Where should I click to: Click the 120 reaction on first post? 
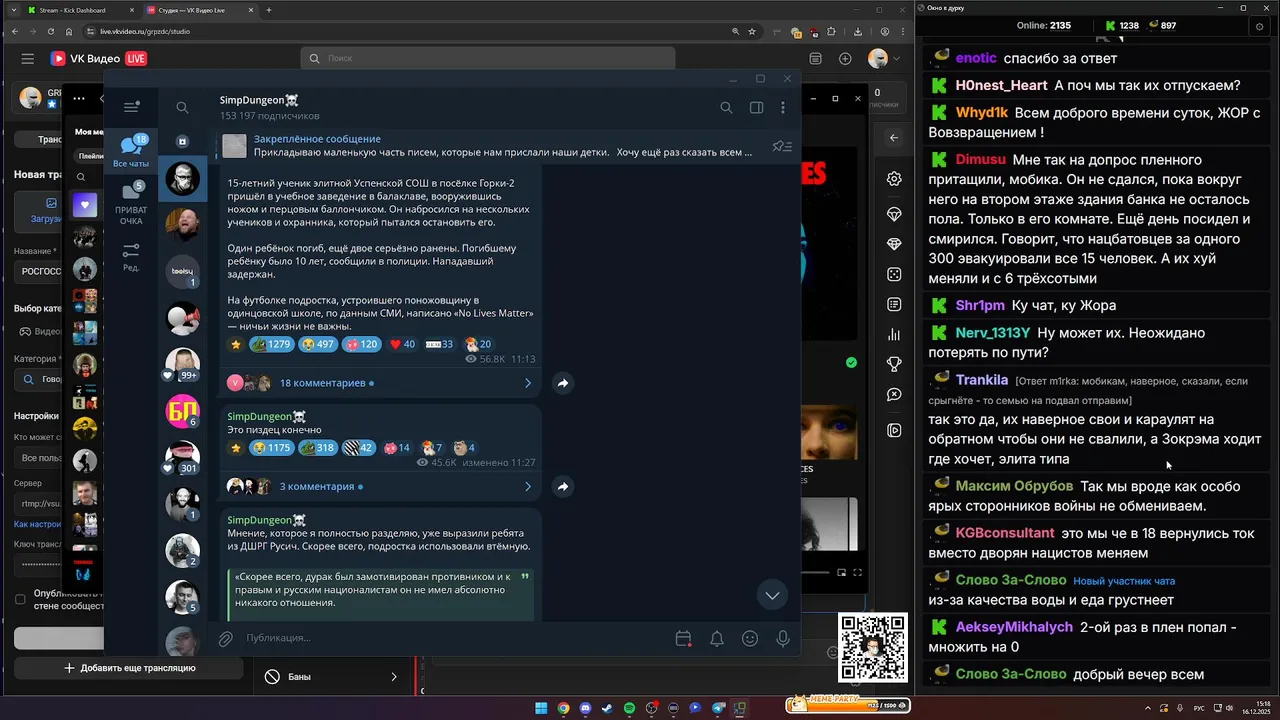[362, 344]
